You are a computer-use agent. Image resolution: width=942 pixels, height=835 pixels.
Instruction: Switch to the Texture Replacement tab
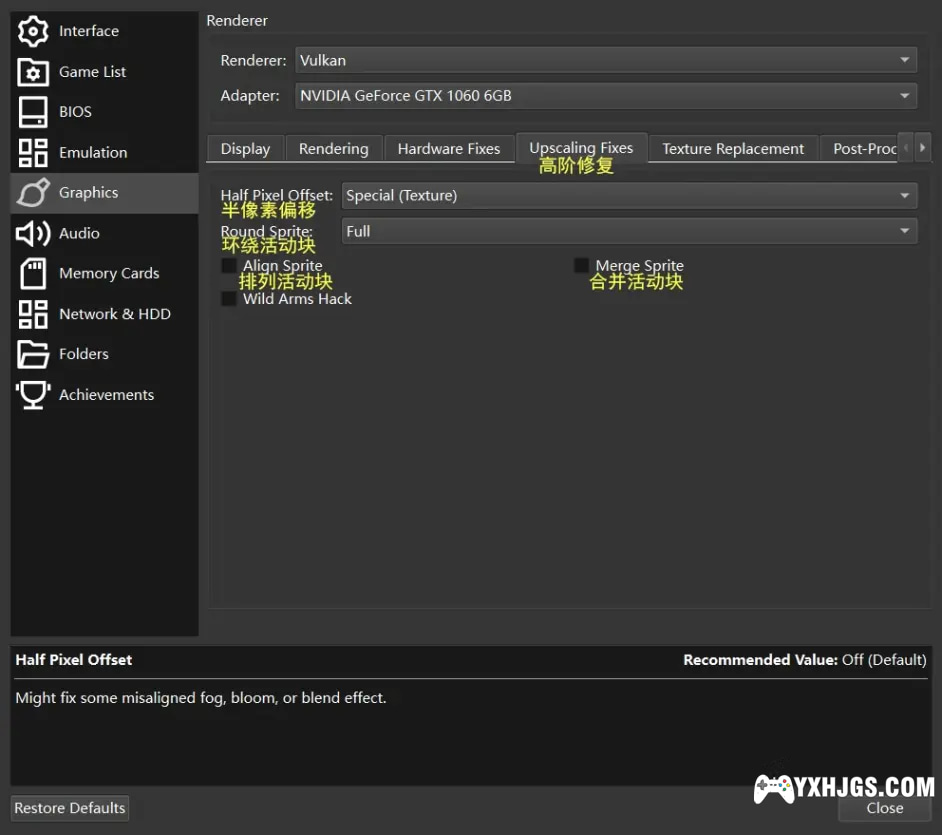(733, 149)
